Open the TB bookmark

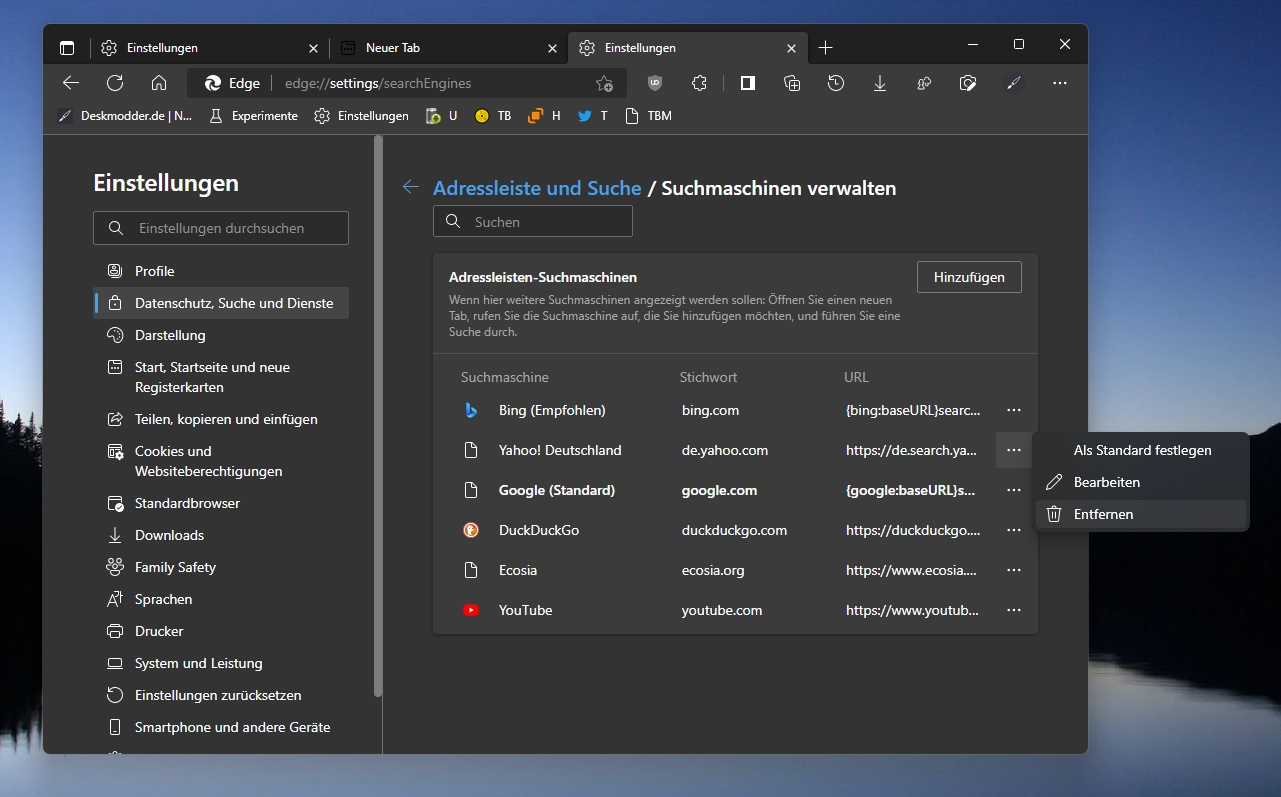[493, 116]
